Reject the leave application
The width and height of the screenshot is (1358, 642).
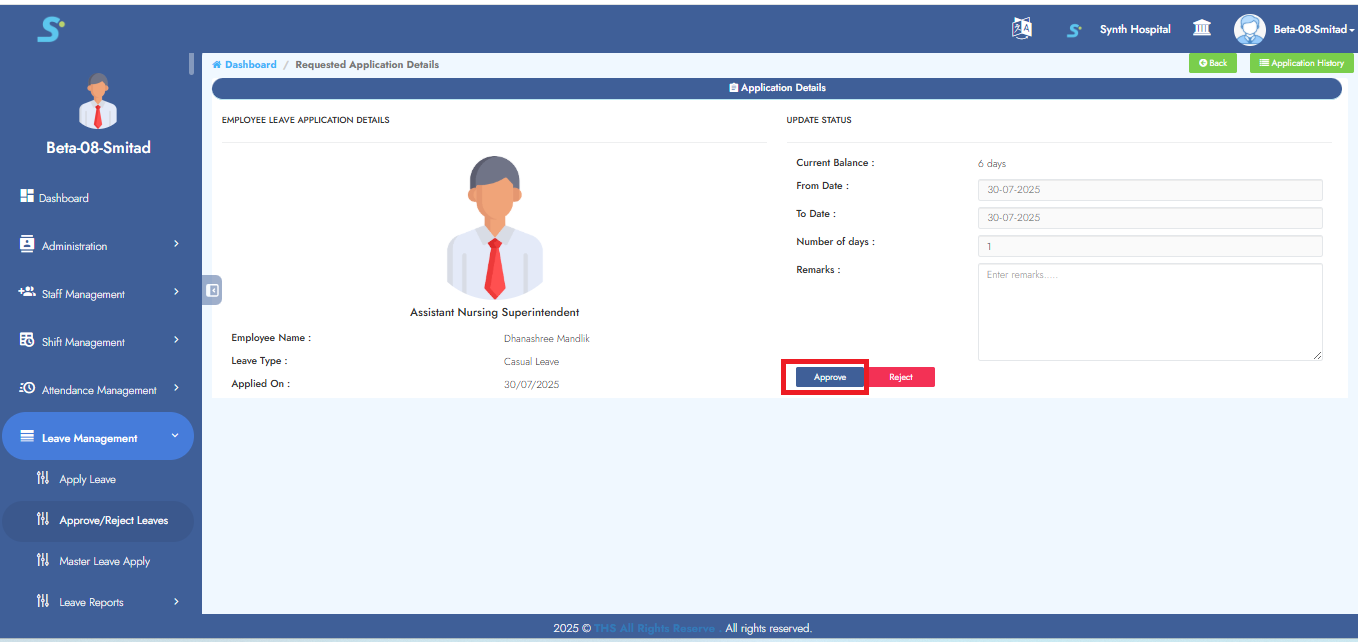(x=900, y=377)
